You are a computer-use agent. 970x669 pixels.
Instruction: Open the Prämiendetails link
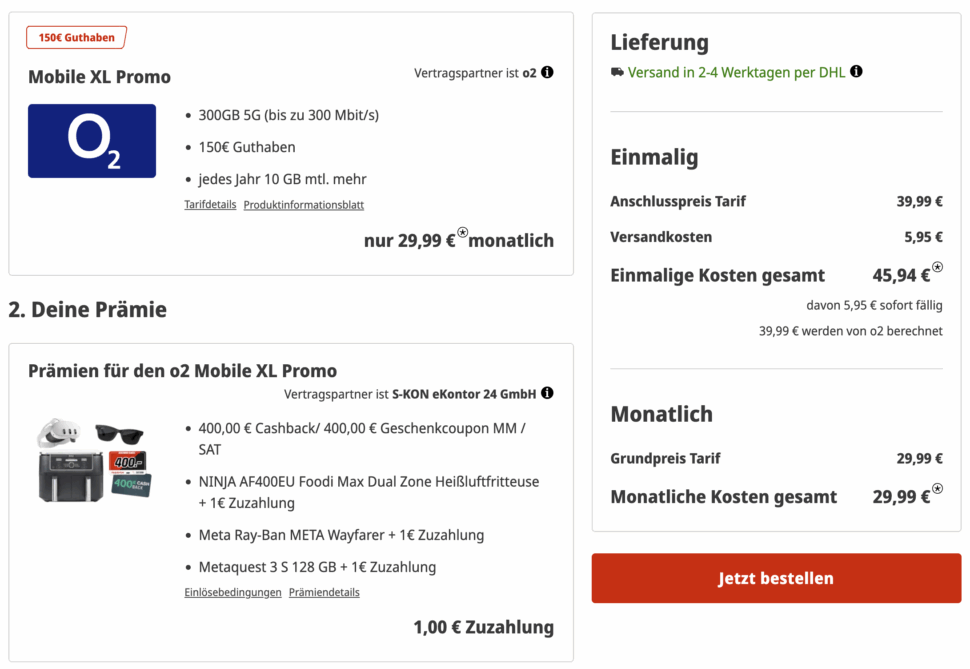click(324, 592)
